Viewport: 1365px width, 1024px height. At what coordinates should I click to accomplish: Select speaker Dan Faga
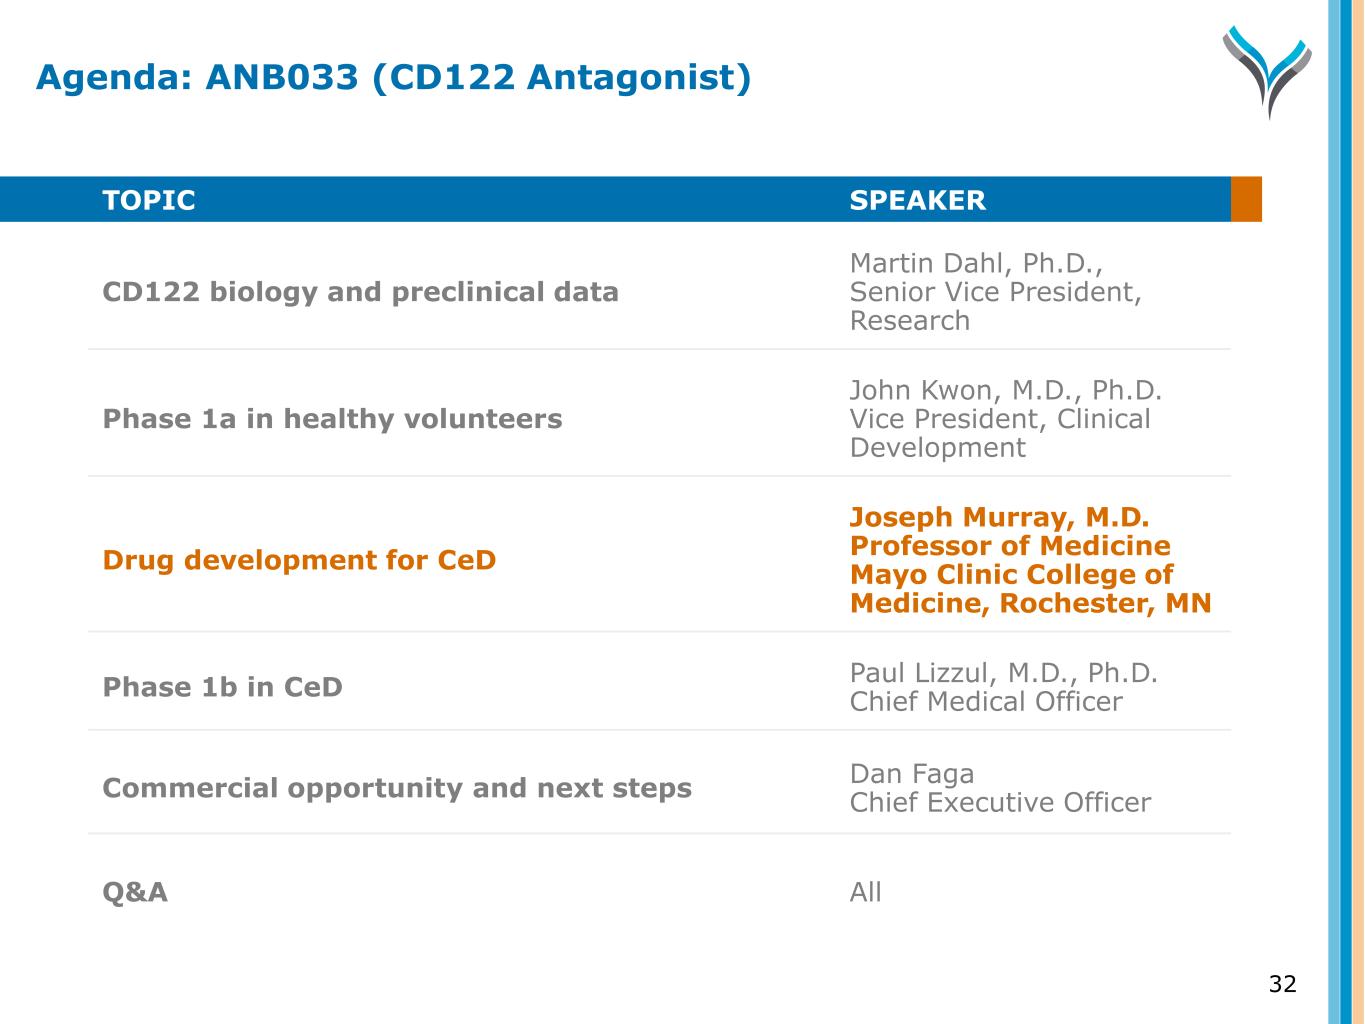coord(911,774)
